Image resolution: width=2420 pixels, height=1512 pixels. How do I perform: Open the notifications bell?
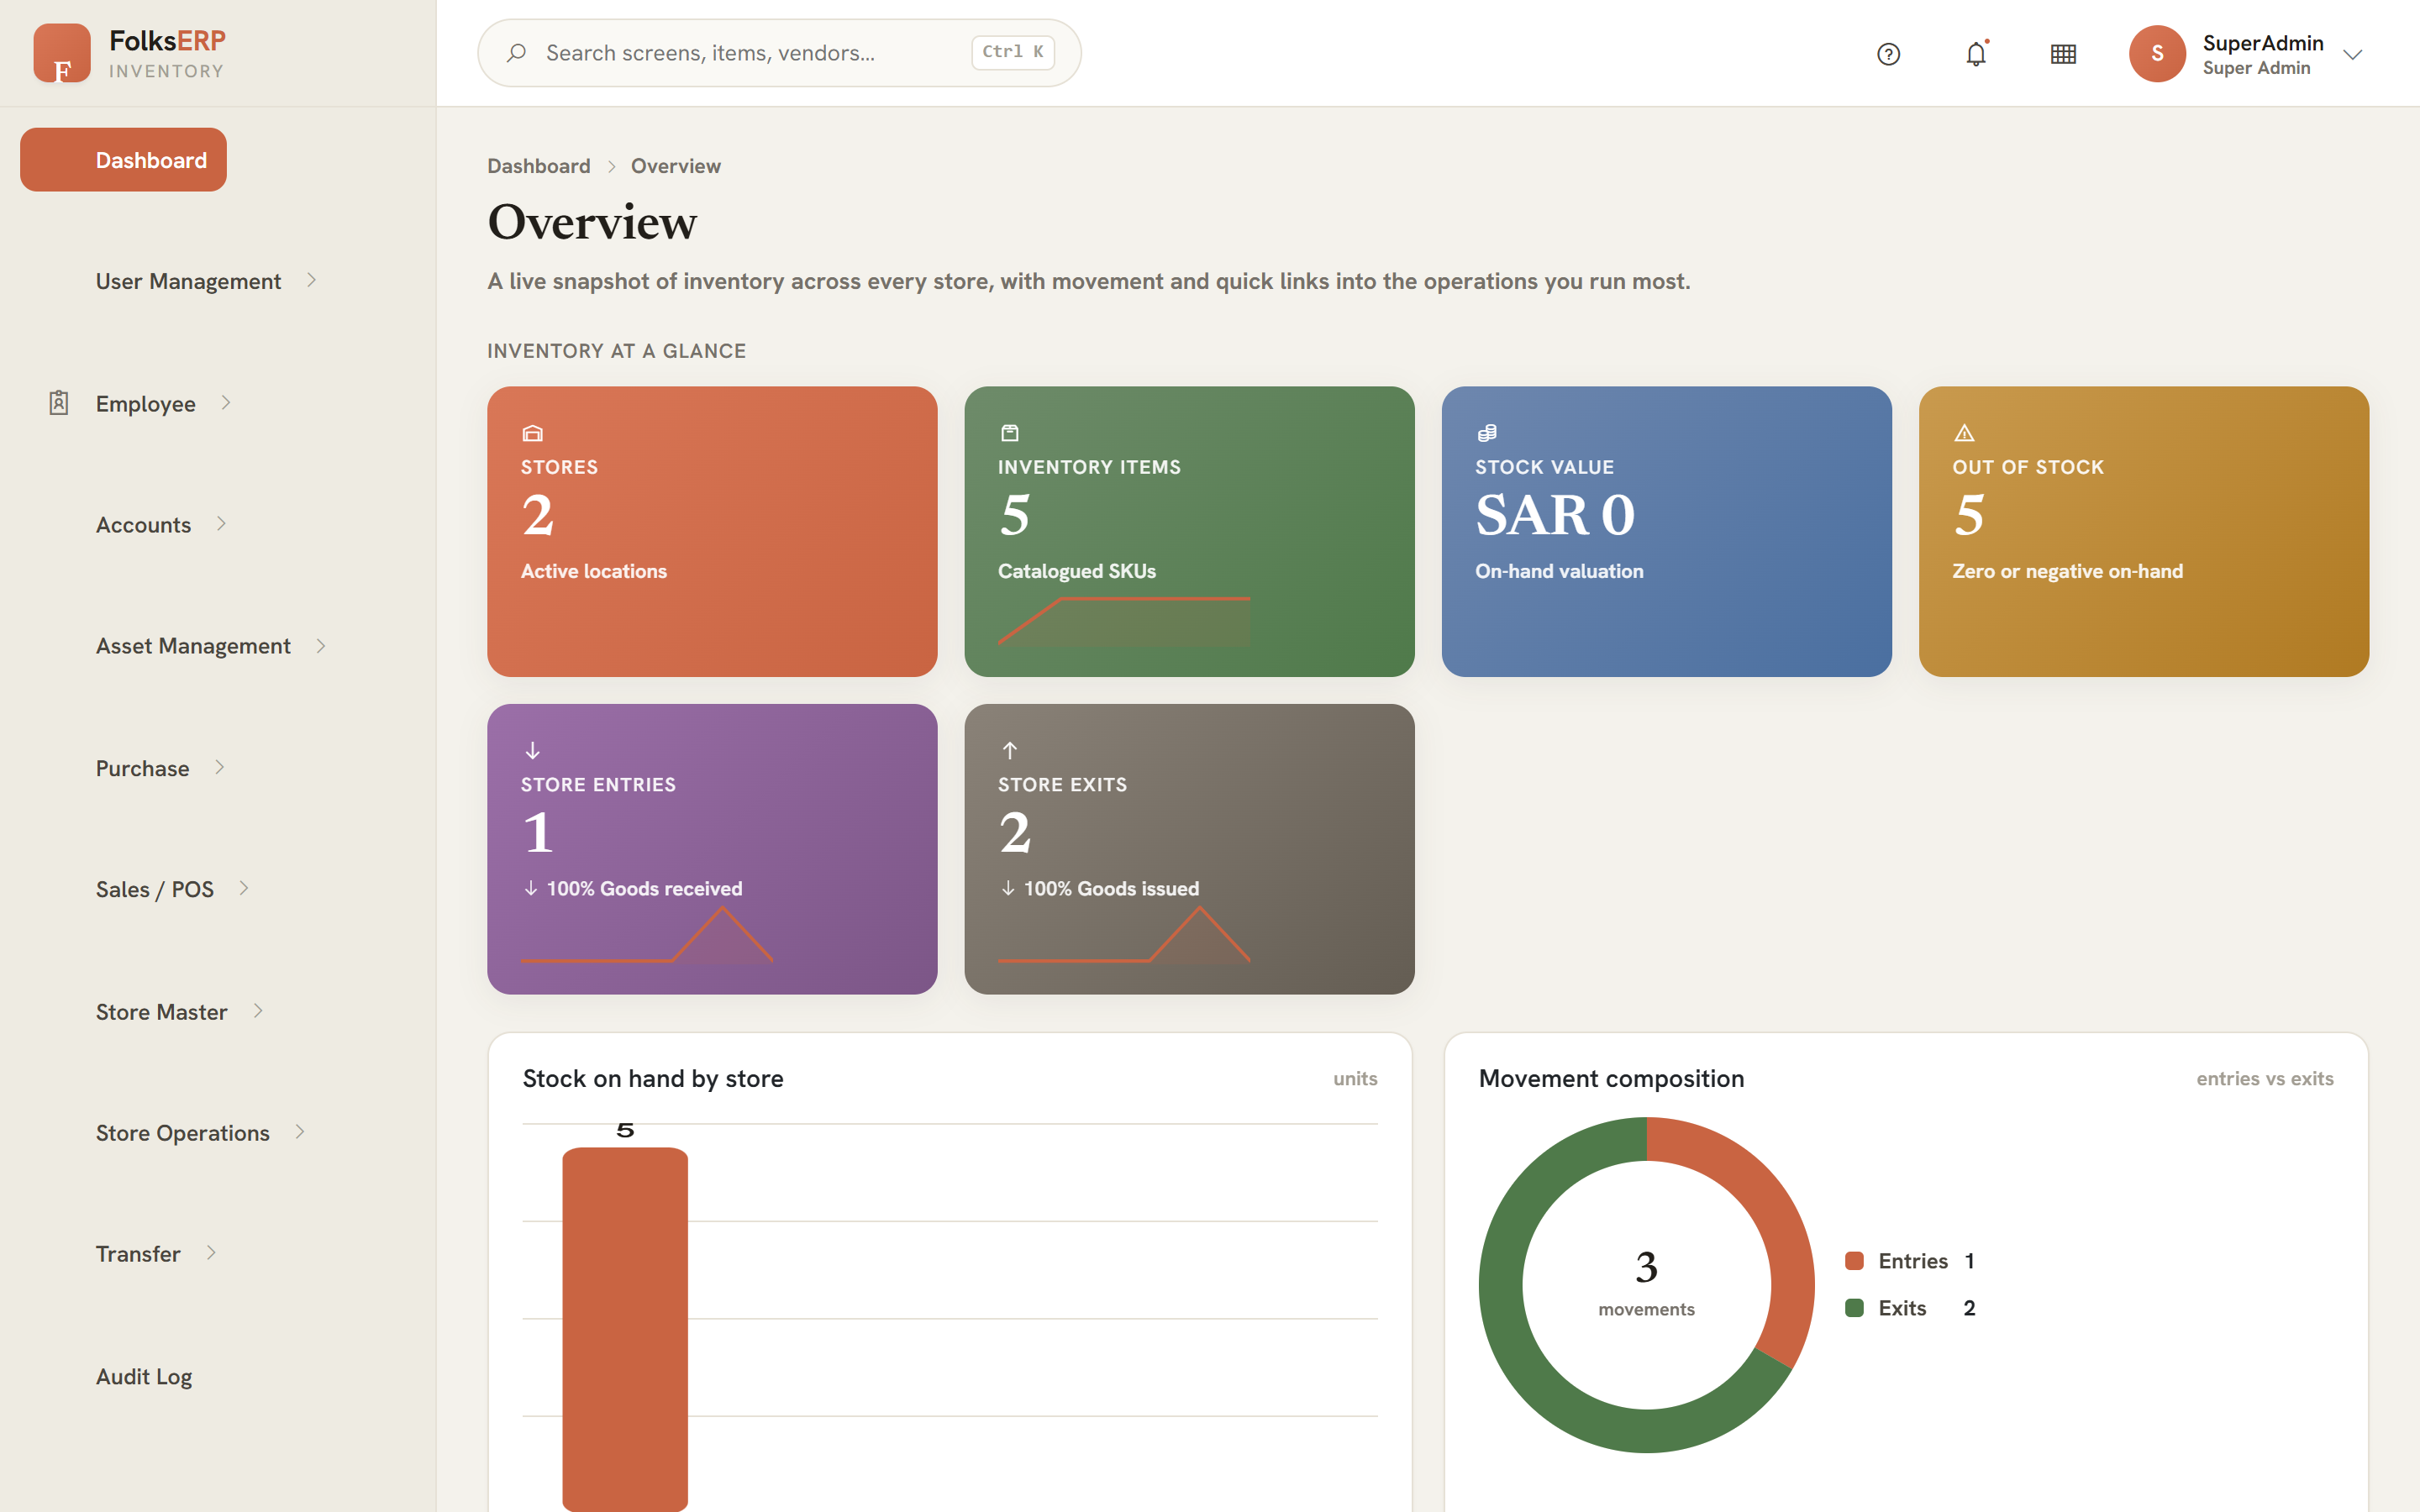click(x=1976, y=54)
